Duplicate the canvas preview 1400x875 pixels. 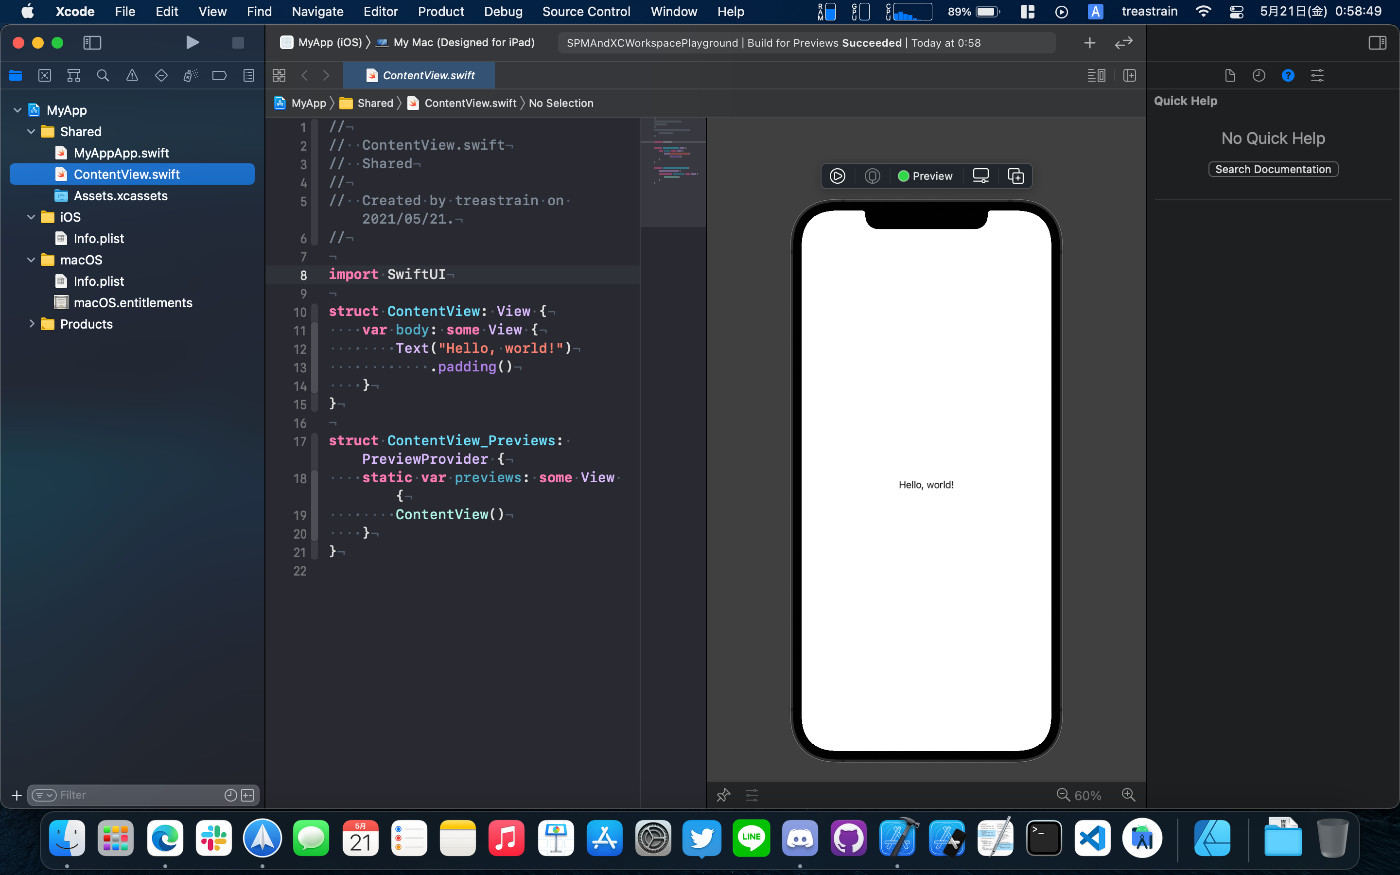tap(1016, 176)
